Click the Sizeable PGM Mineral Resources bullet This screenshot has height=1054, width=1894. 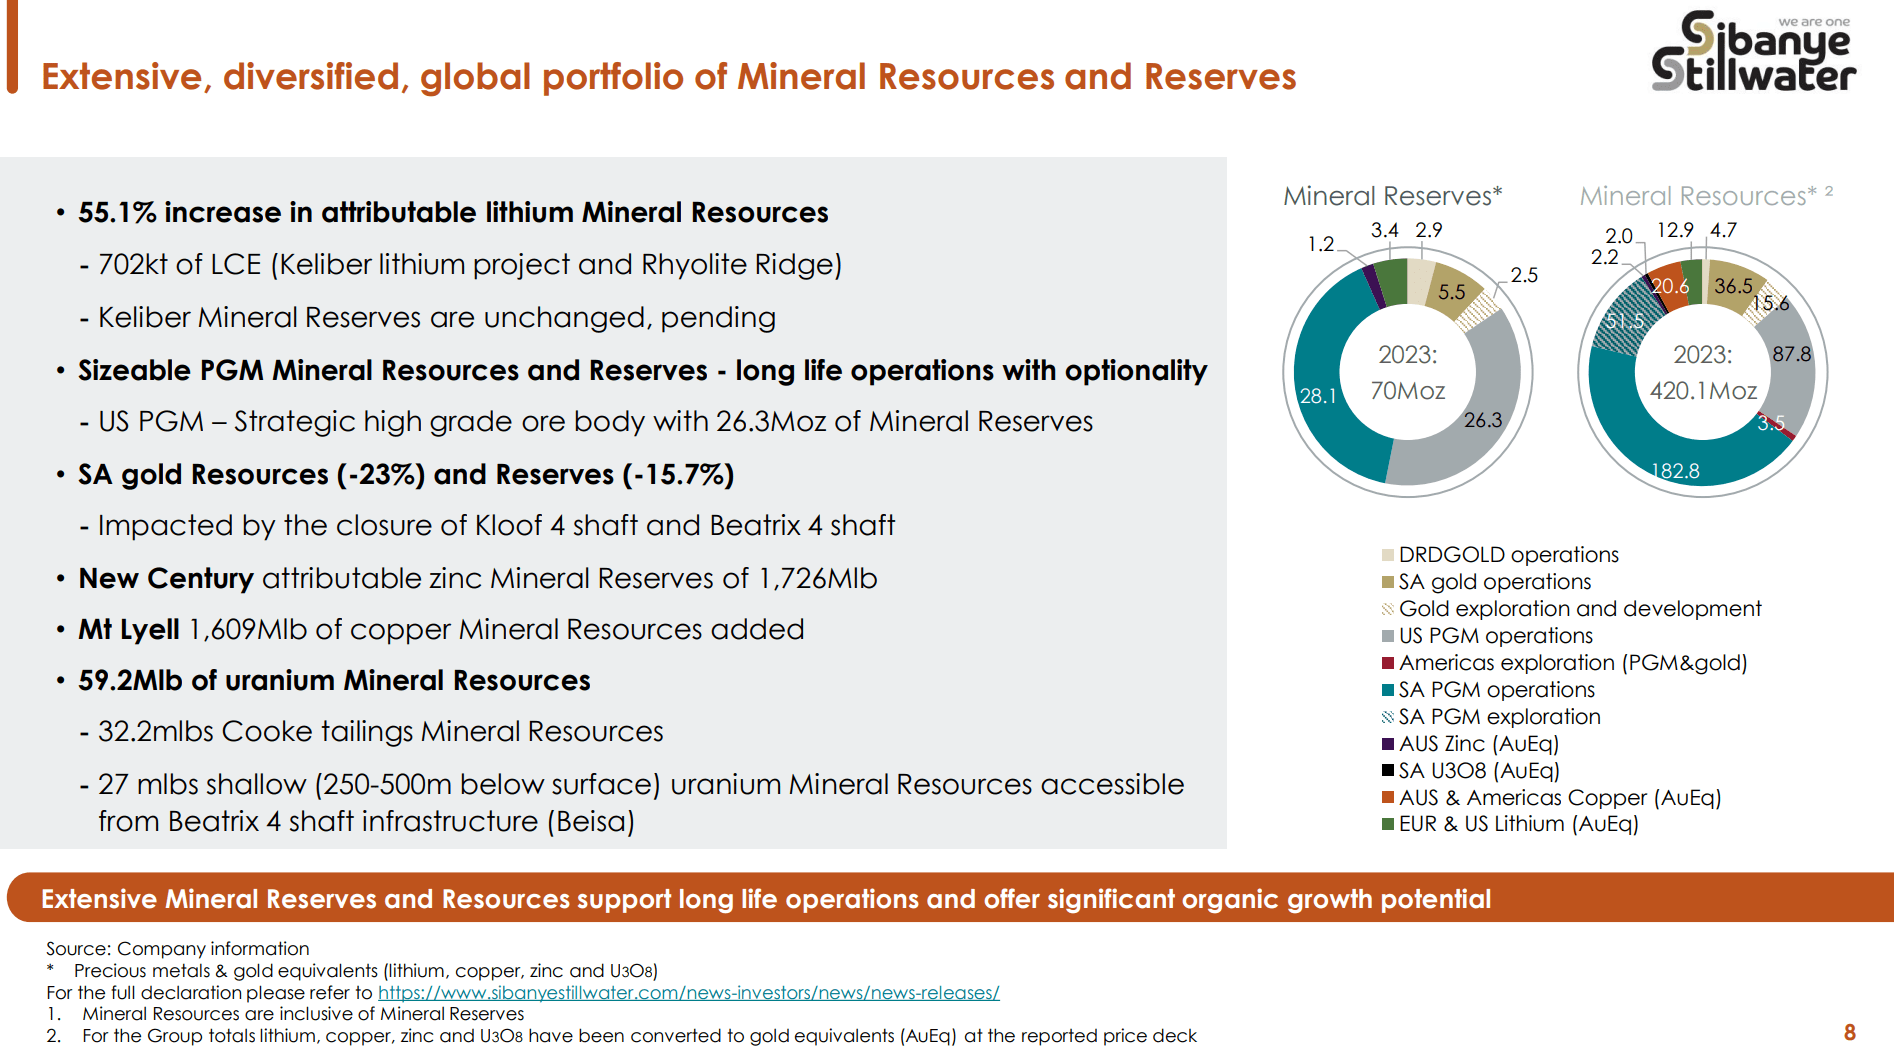click(642, 370)
